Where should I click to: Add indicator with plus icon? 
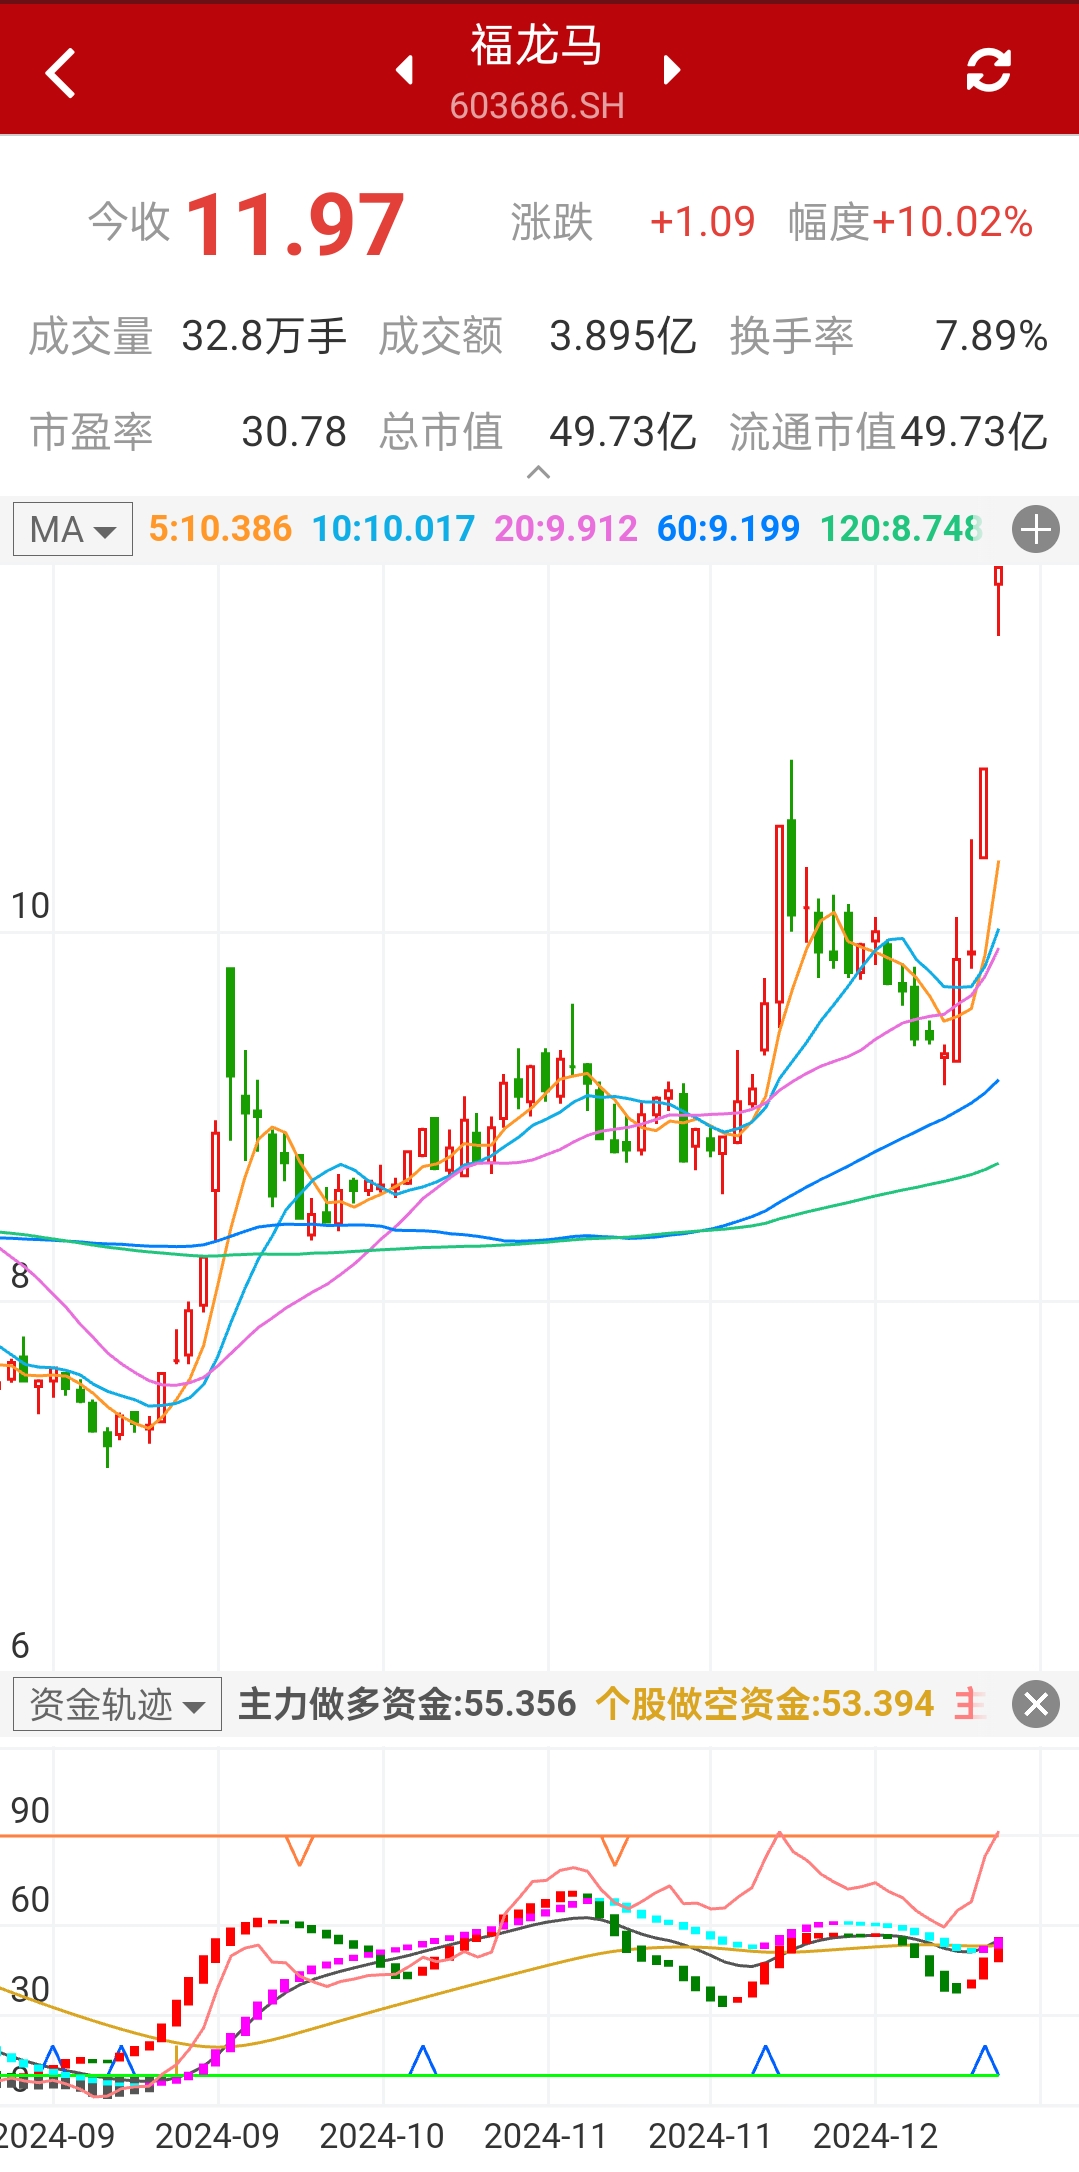click(1036, 529)
